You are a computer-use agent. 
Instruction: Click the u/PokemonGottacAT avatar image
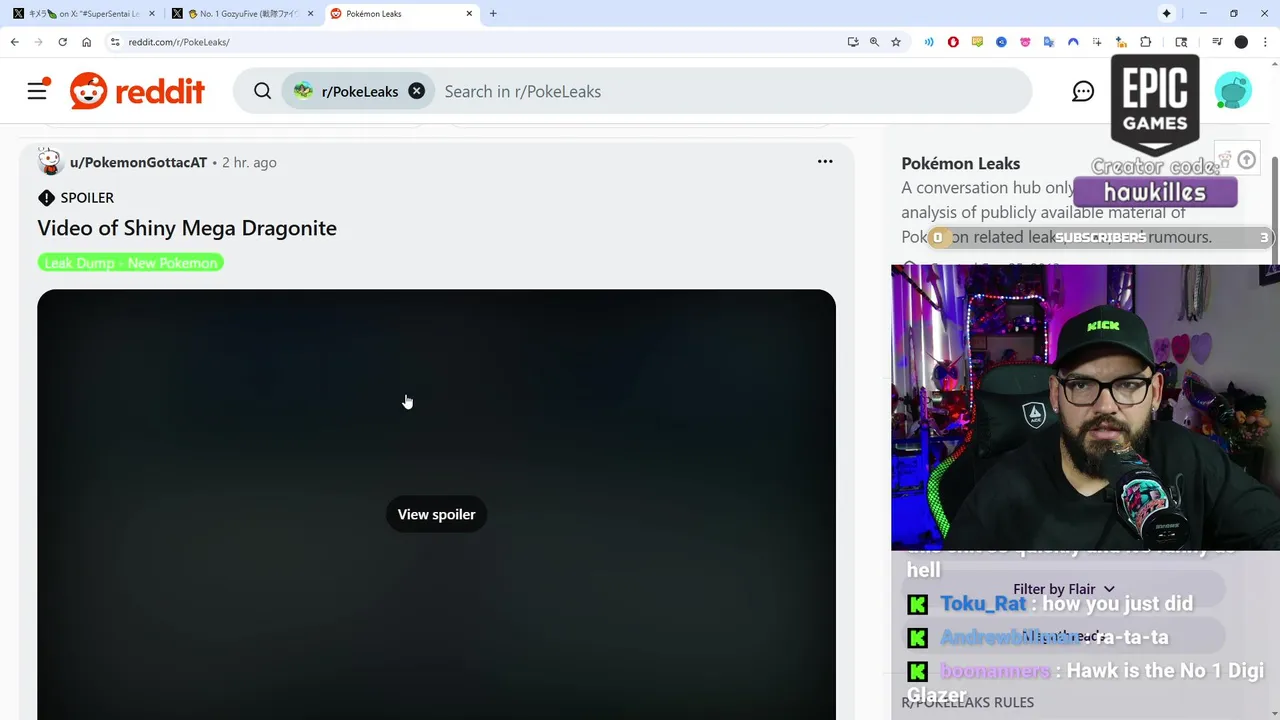[50, 162]
